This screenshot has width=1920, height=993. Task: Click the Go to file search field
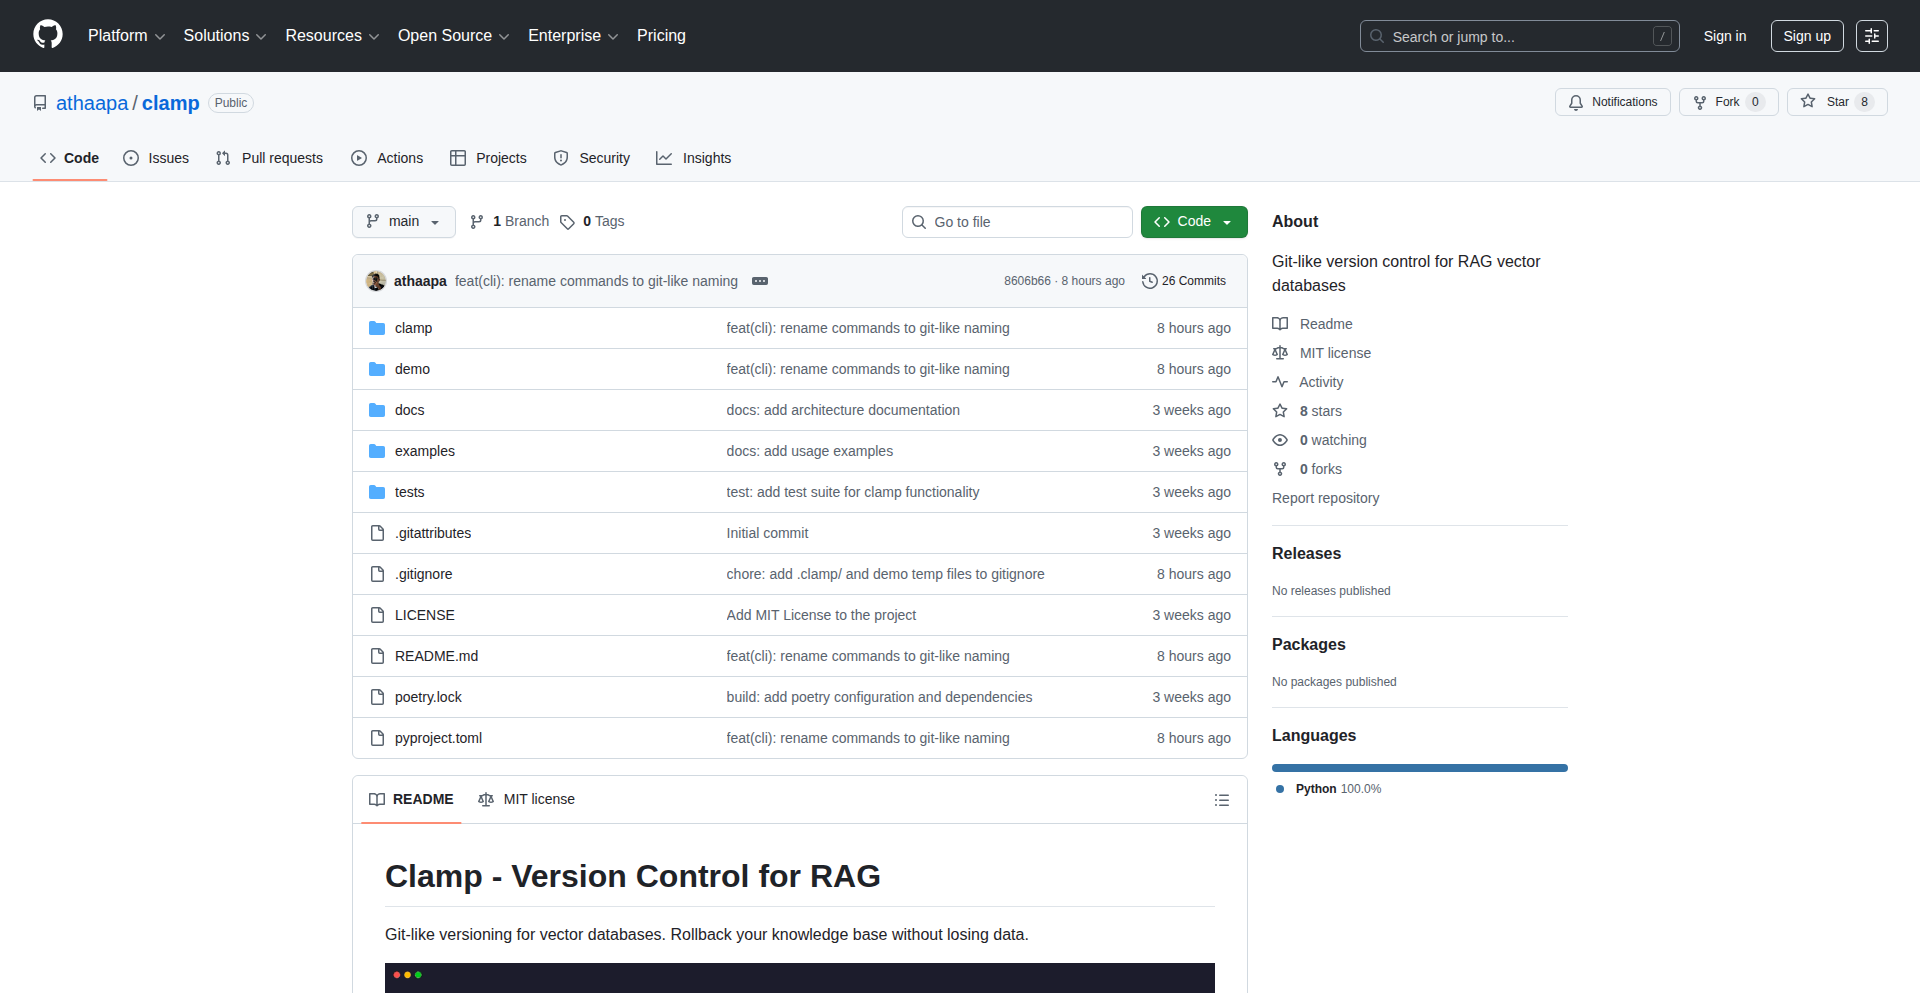tap(1017, 221)
